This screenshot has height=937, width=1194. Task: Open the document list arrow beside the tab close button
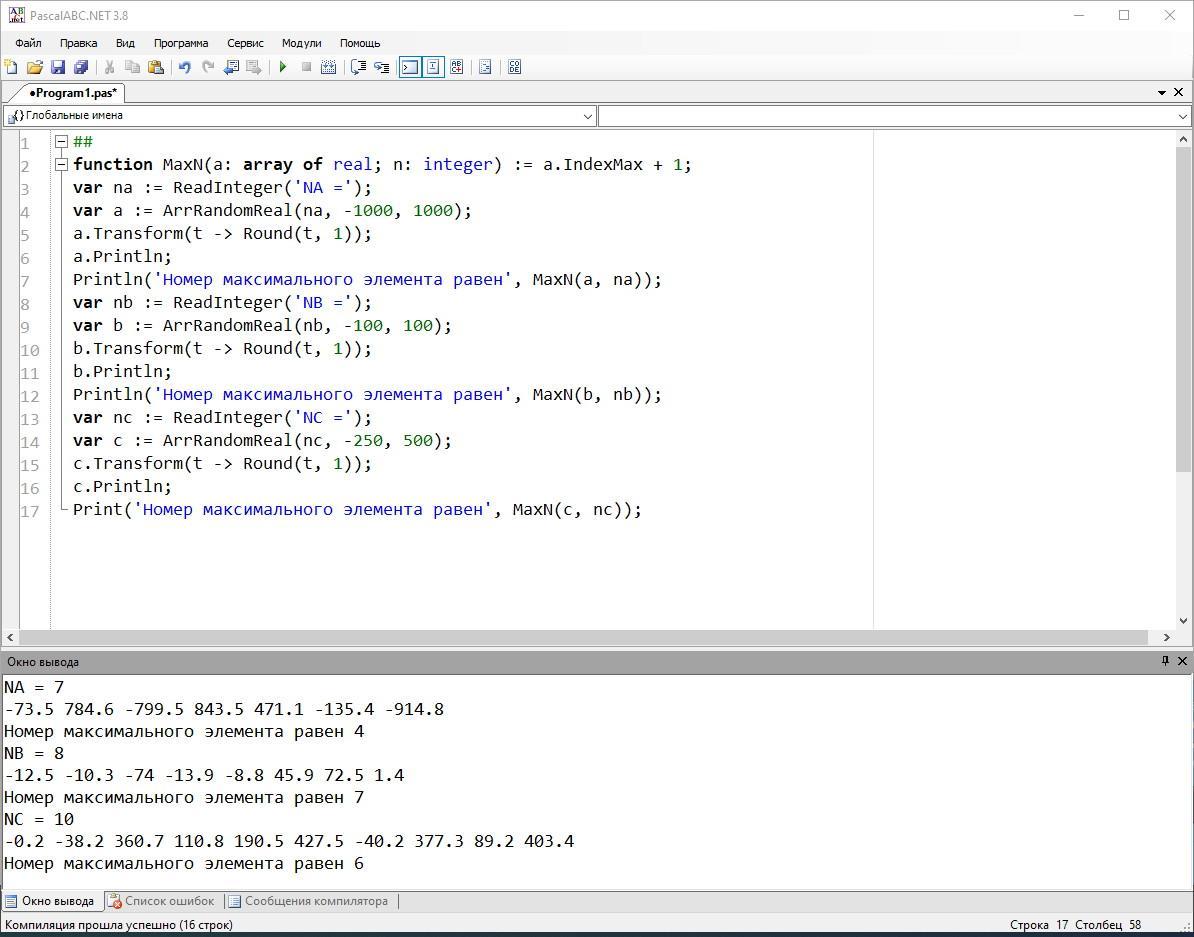coord(1162,92)
